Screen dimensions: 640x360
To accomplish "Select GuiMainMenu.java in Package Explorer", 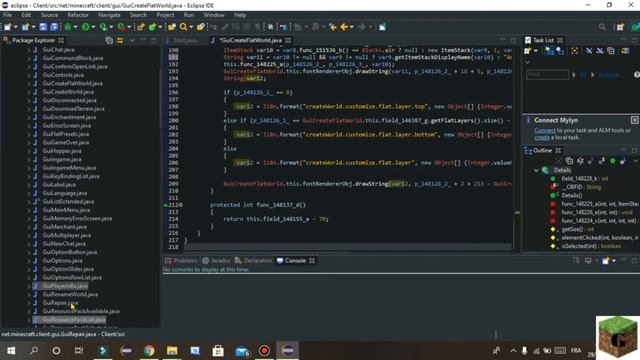I will [x=66, y=210].
